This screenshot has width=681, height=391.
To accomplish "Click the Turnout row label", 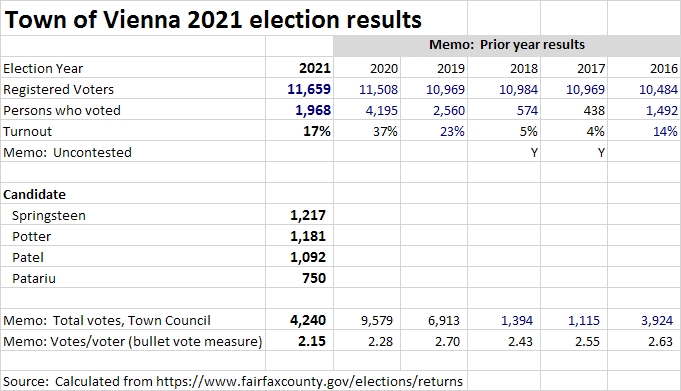I will click(x=27, y=132).
